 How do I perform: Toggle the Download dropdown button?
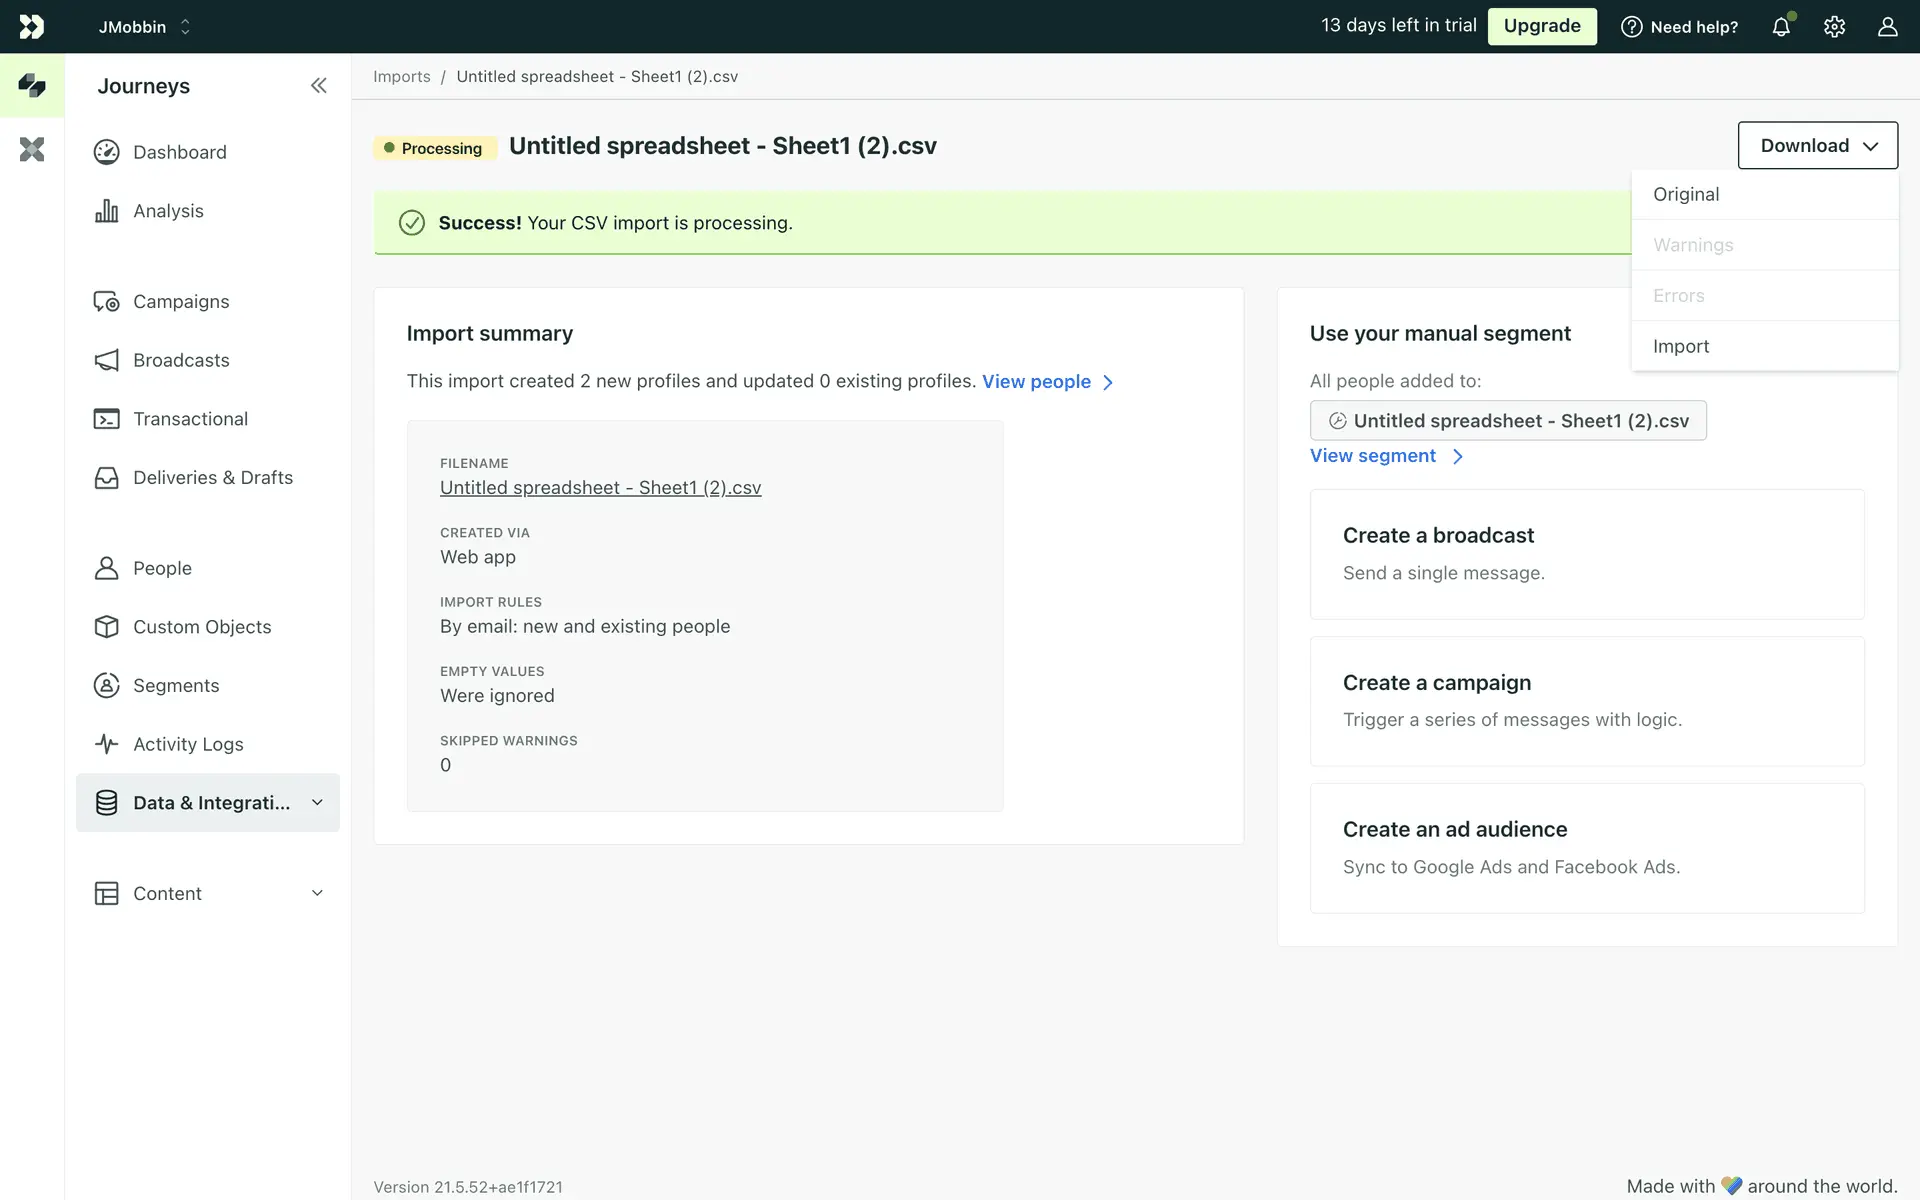pos(1817,146)
